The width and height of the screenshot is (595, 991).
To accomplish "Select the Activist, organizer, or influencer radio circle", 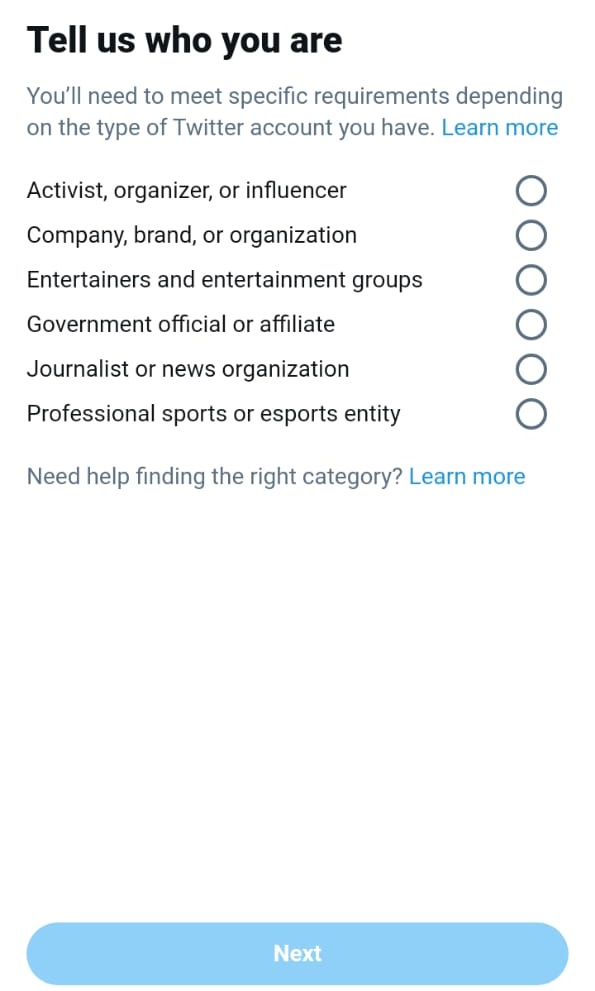I will (531, 190).
